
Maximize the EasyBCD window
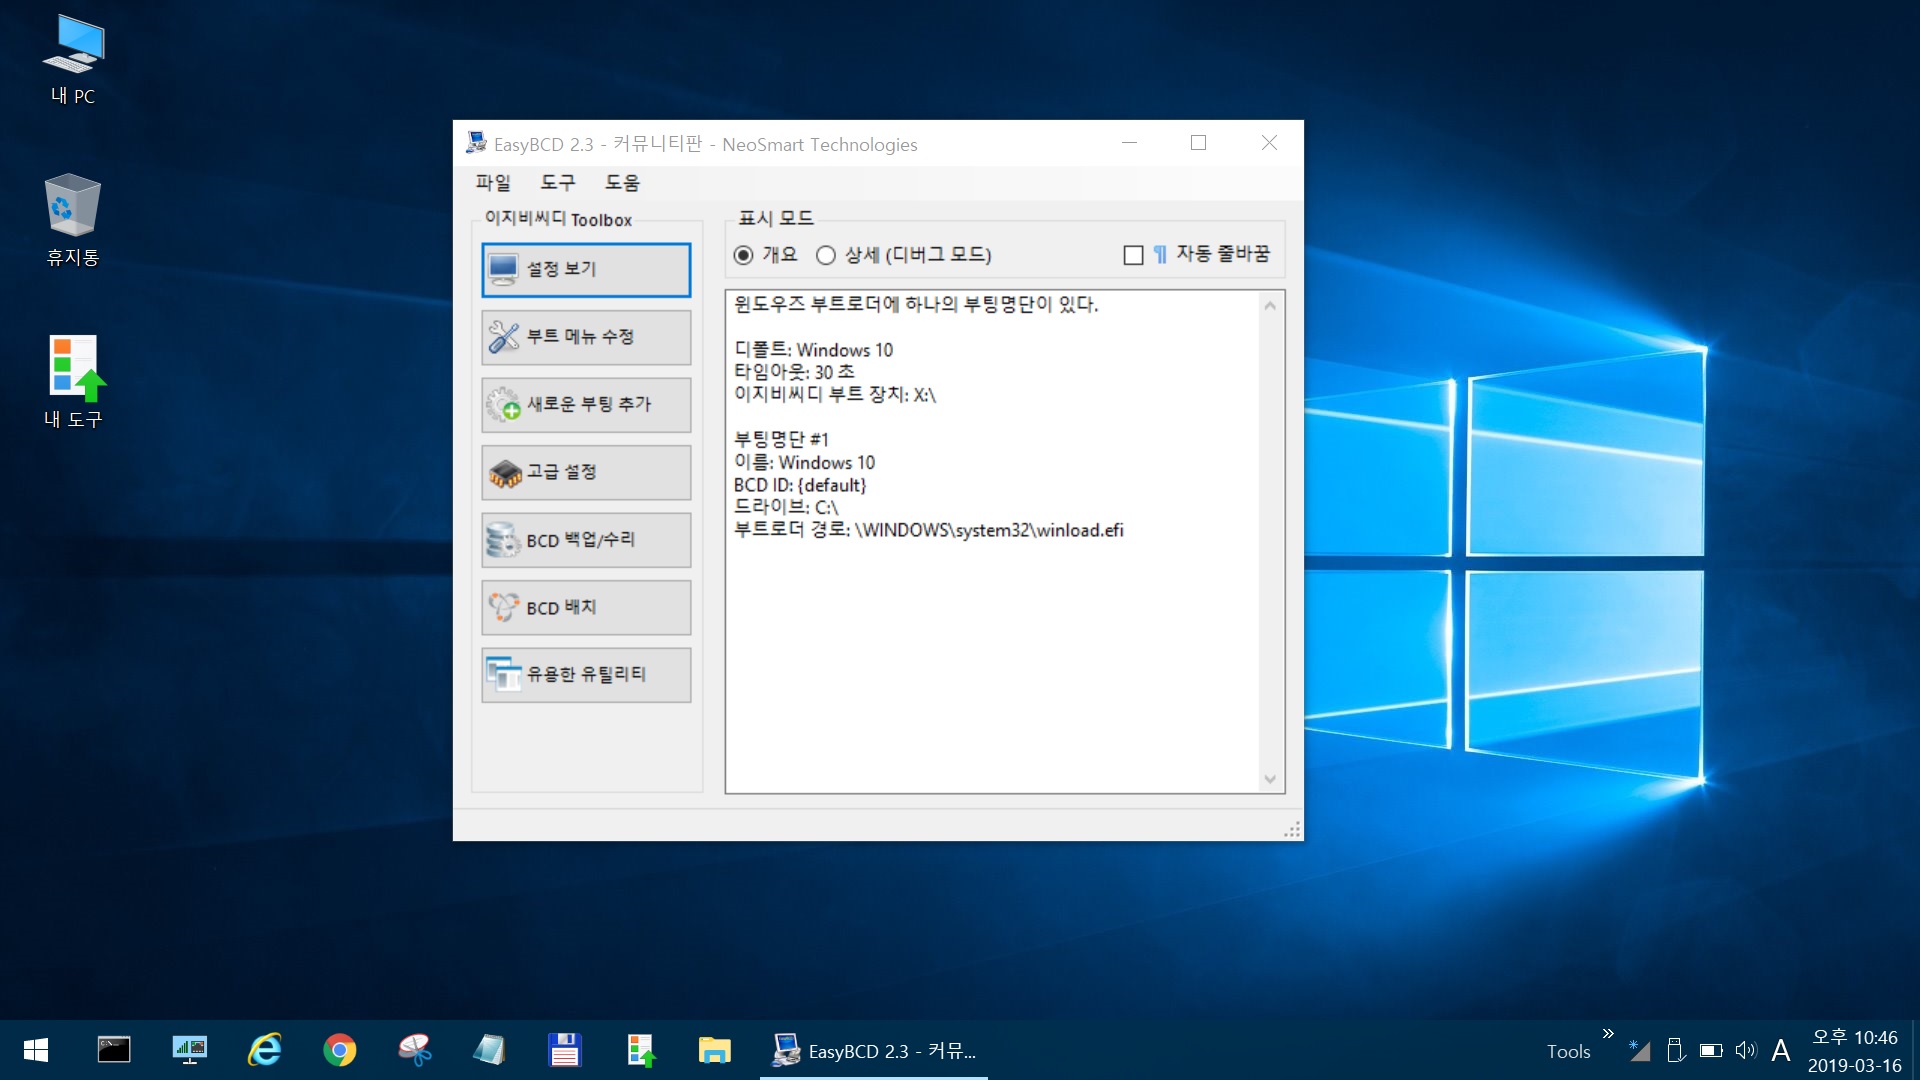(x=1198, y=143)
